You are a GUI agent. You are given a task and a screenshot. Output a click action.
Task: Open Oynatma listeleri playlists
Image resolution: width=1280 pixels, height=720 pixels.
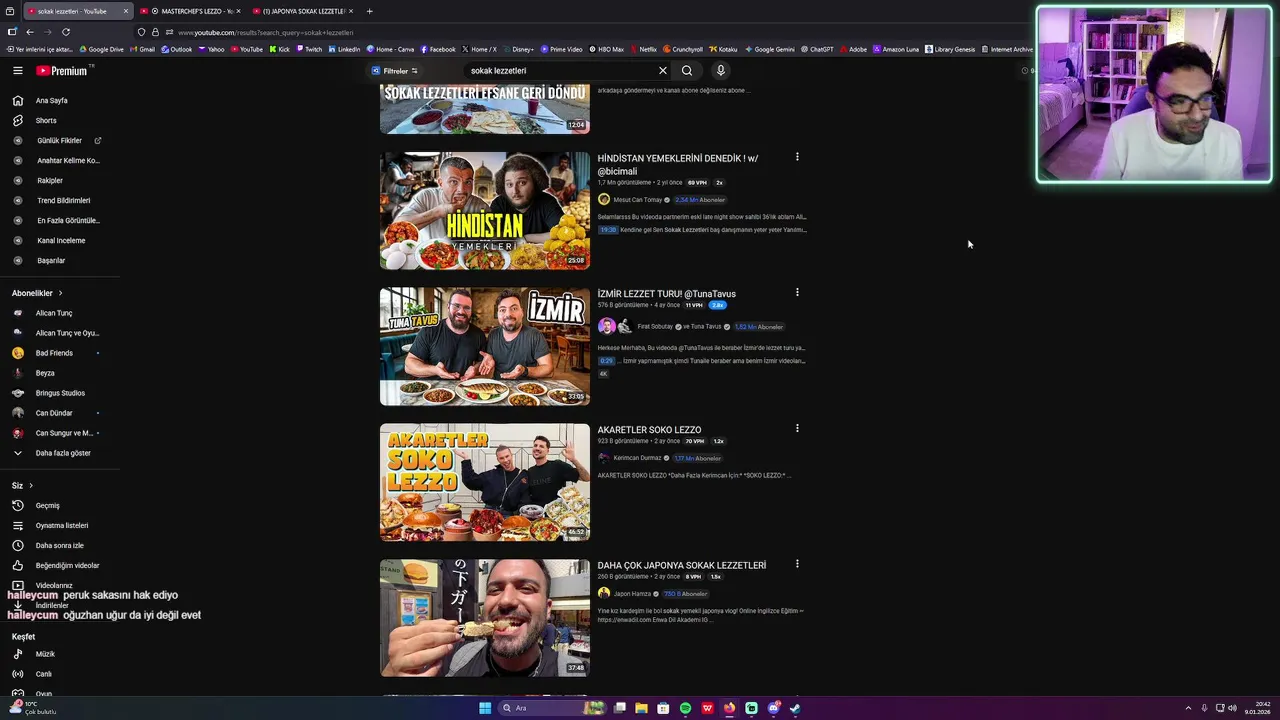click(60, 526)
